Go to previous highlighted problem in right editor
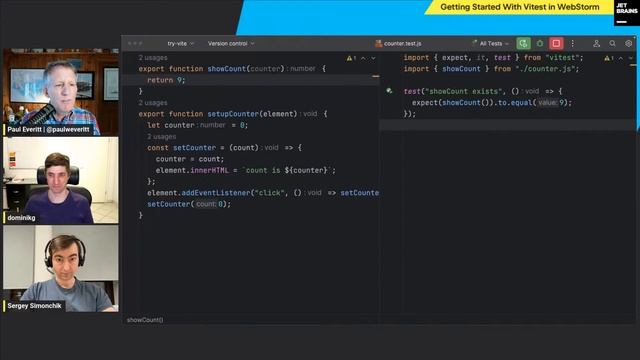 coord(621,58)
